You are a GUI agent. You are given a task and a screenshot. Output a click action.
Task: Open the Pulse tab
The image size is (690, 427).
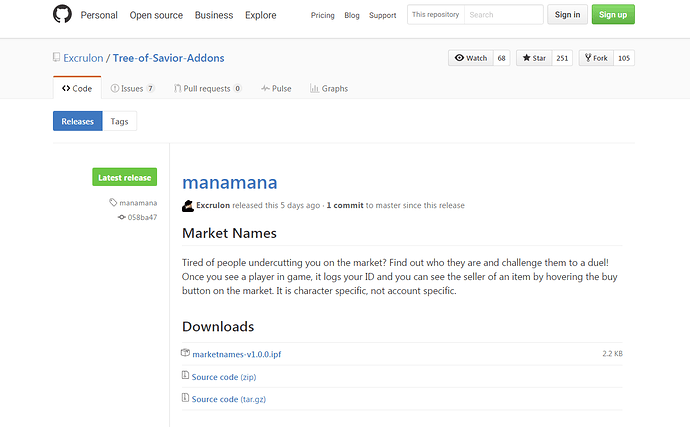click(276, 88)
